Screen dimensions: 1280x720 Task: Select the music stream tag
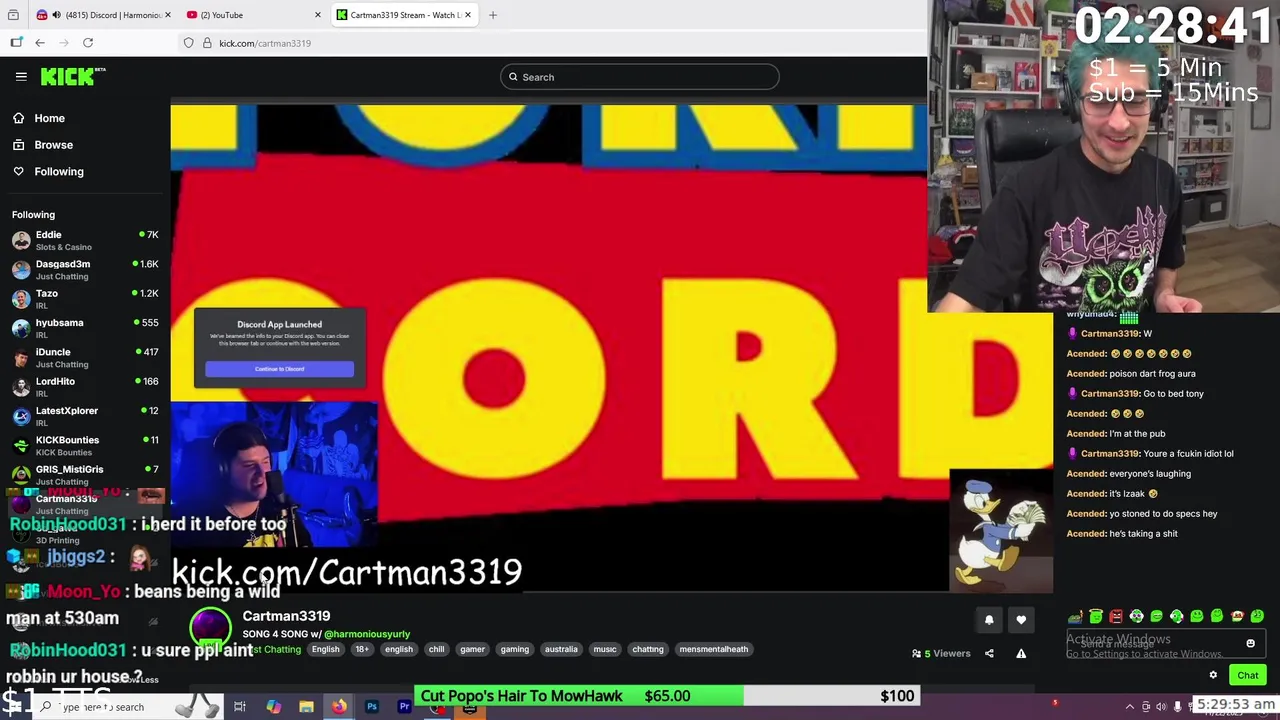(x=605, y=649)
